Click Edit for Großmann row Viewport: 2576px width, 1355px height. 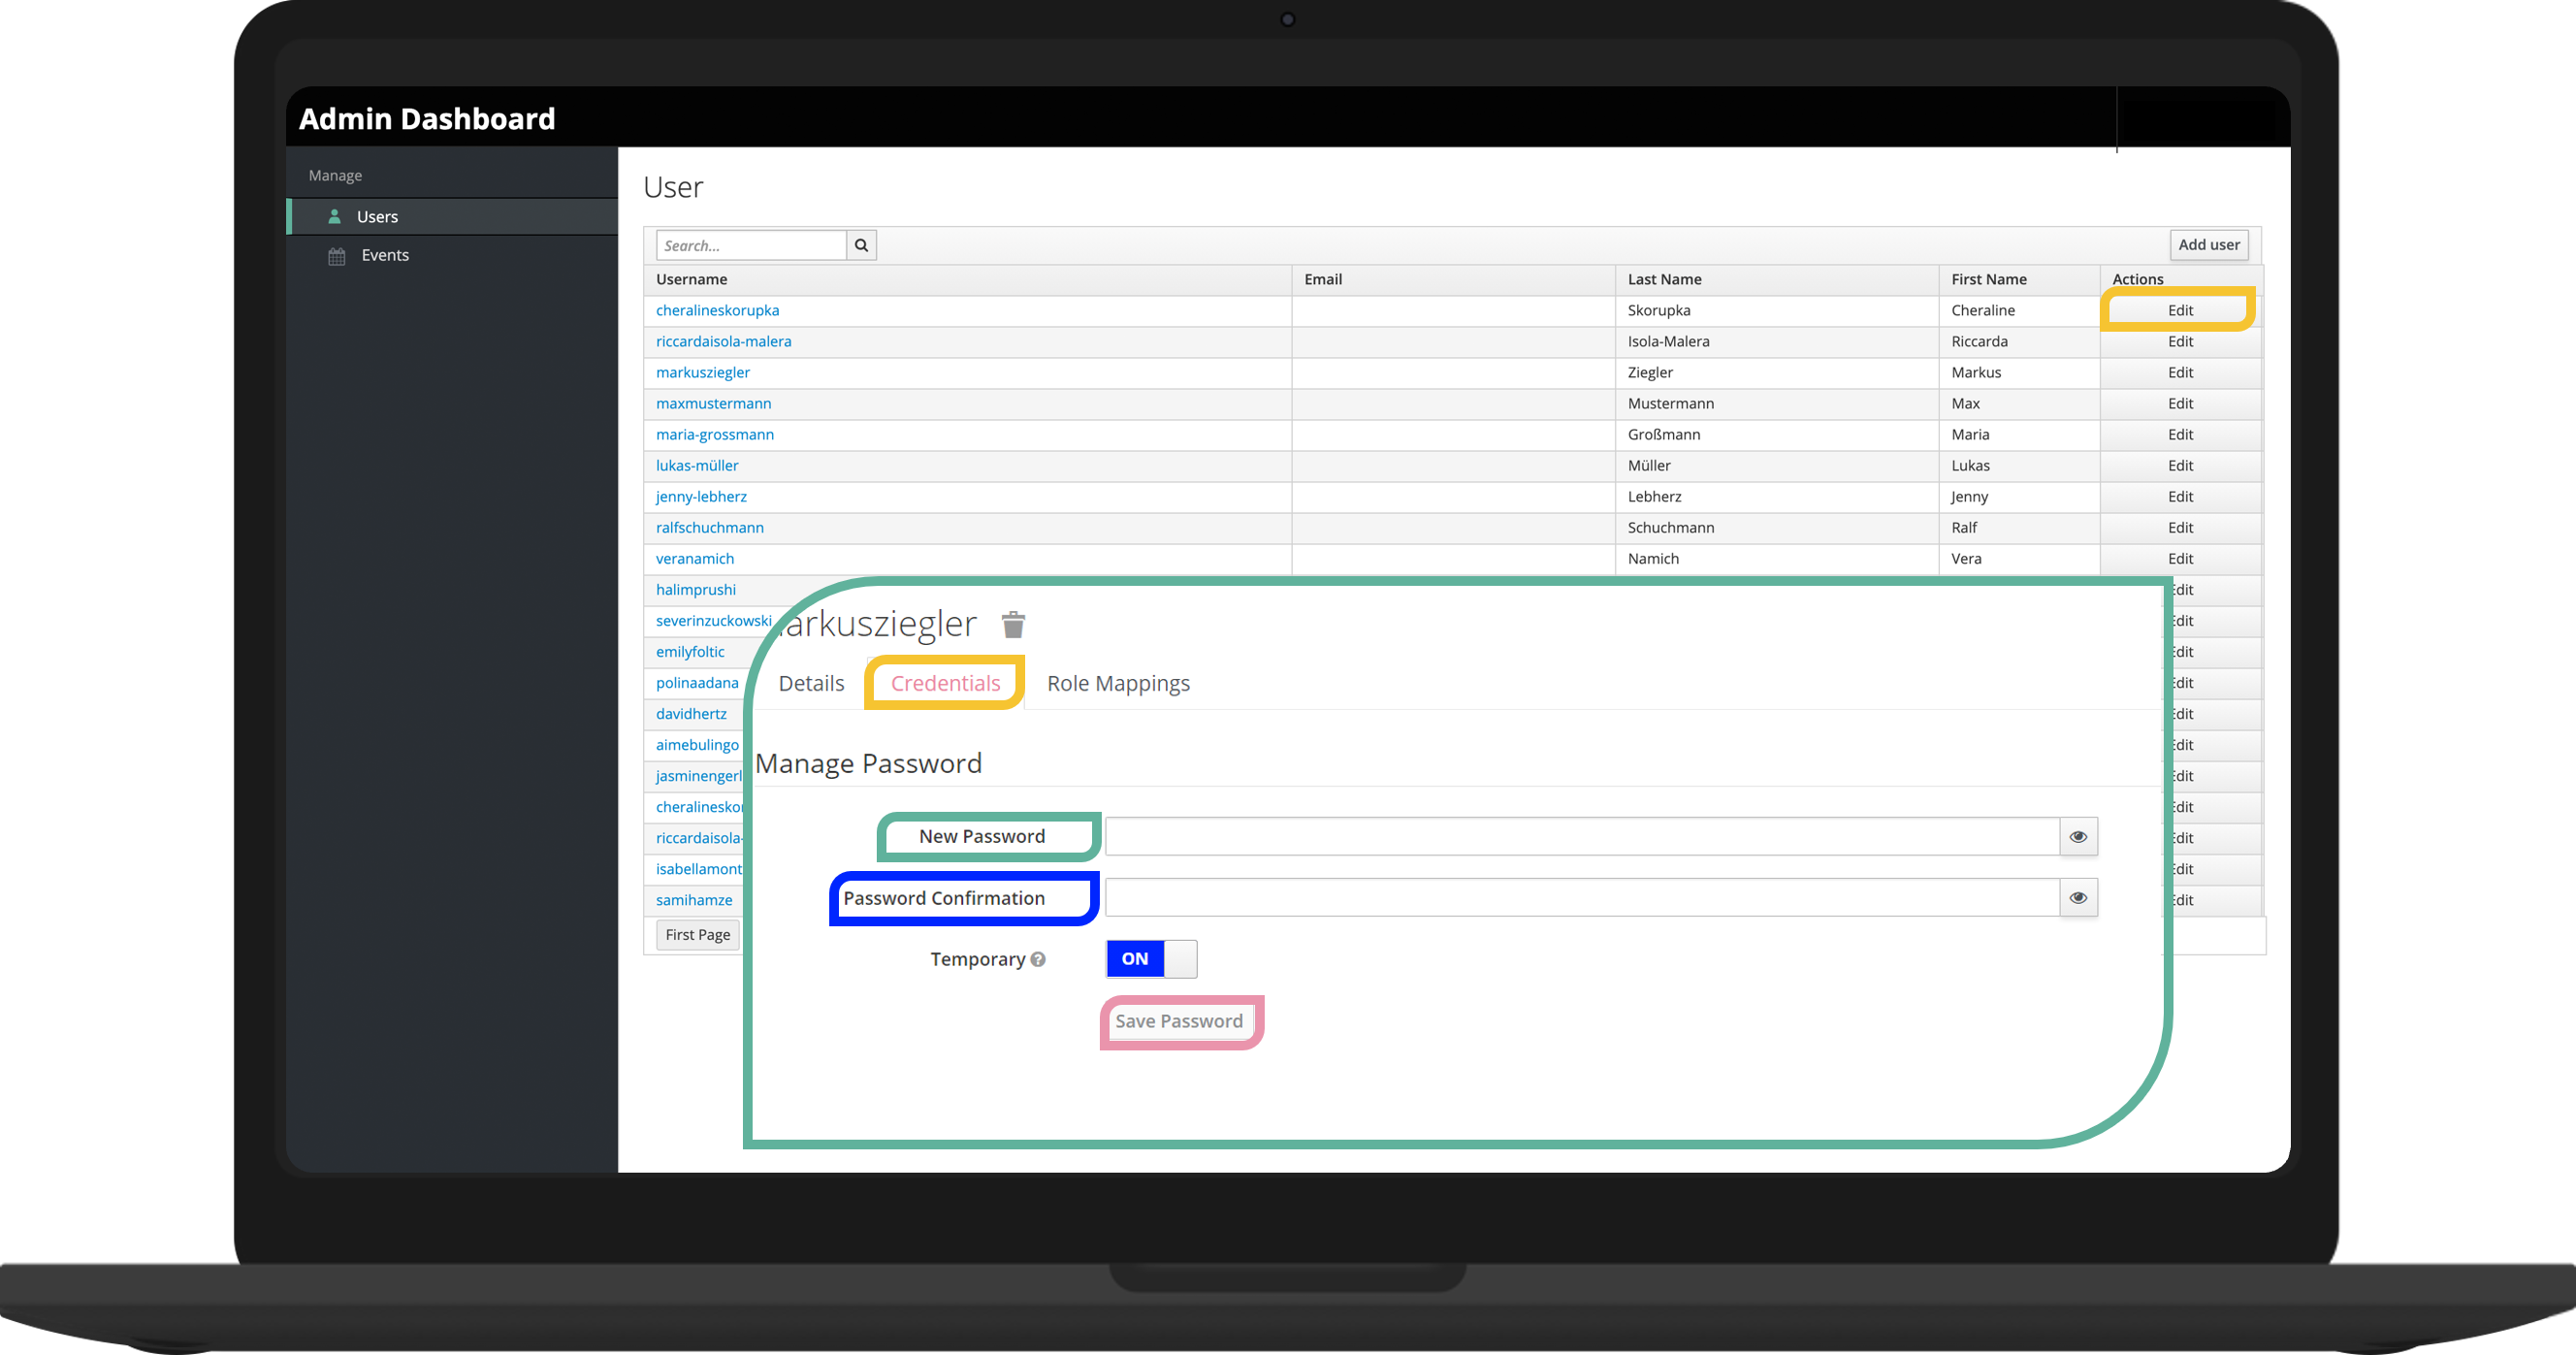click(2180, 434)
